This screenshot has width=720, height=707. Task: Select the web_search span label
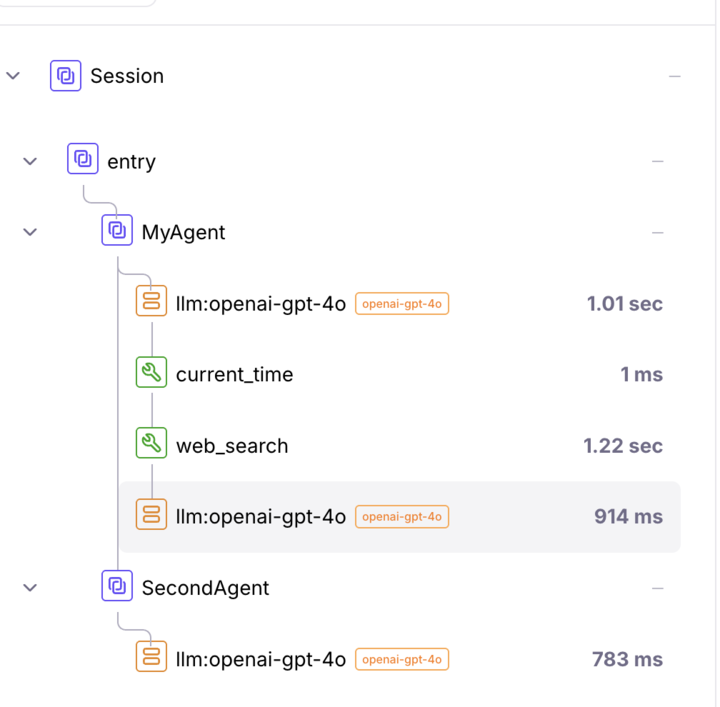232,446
